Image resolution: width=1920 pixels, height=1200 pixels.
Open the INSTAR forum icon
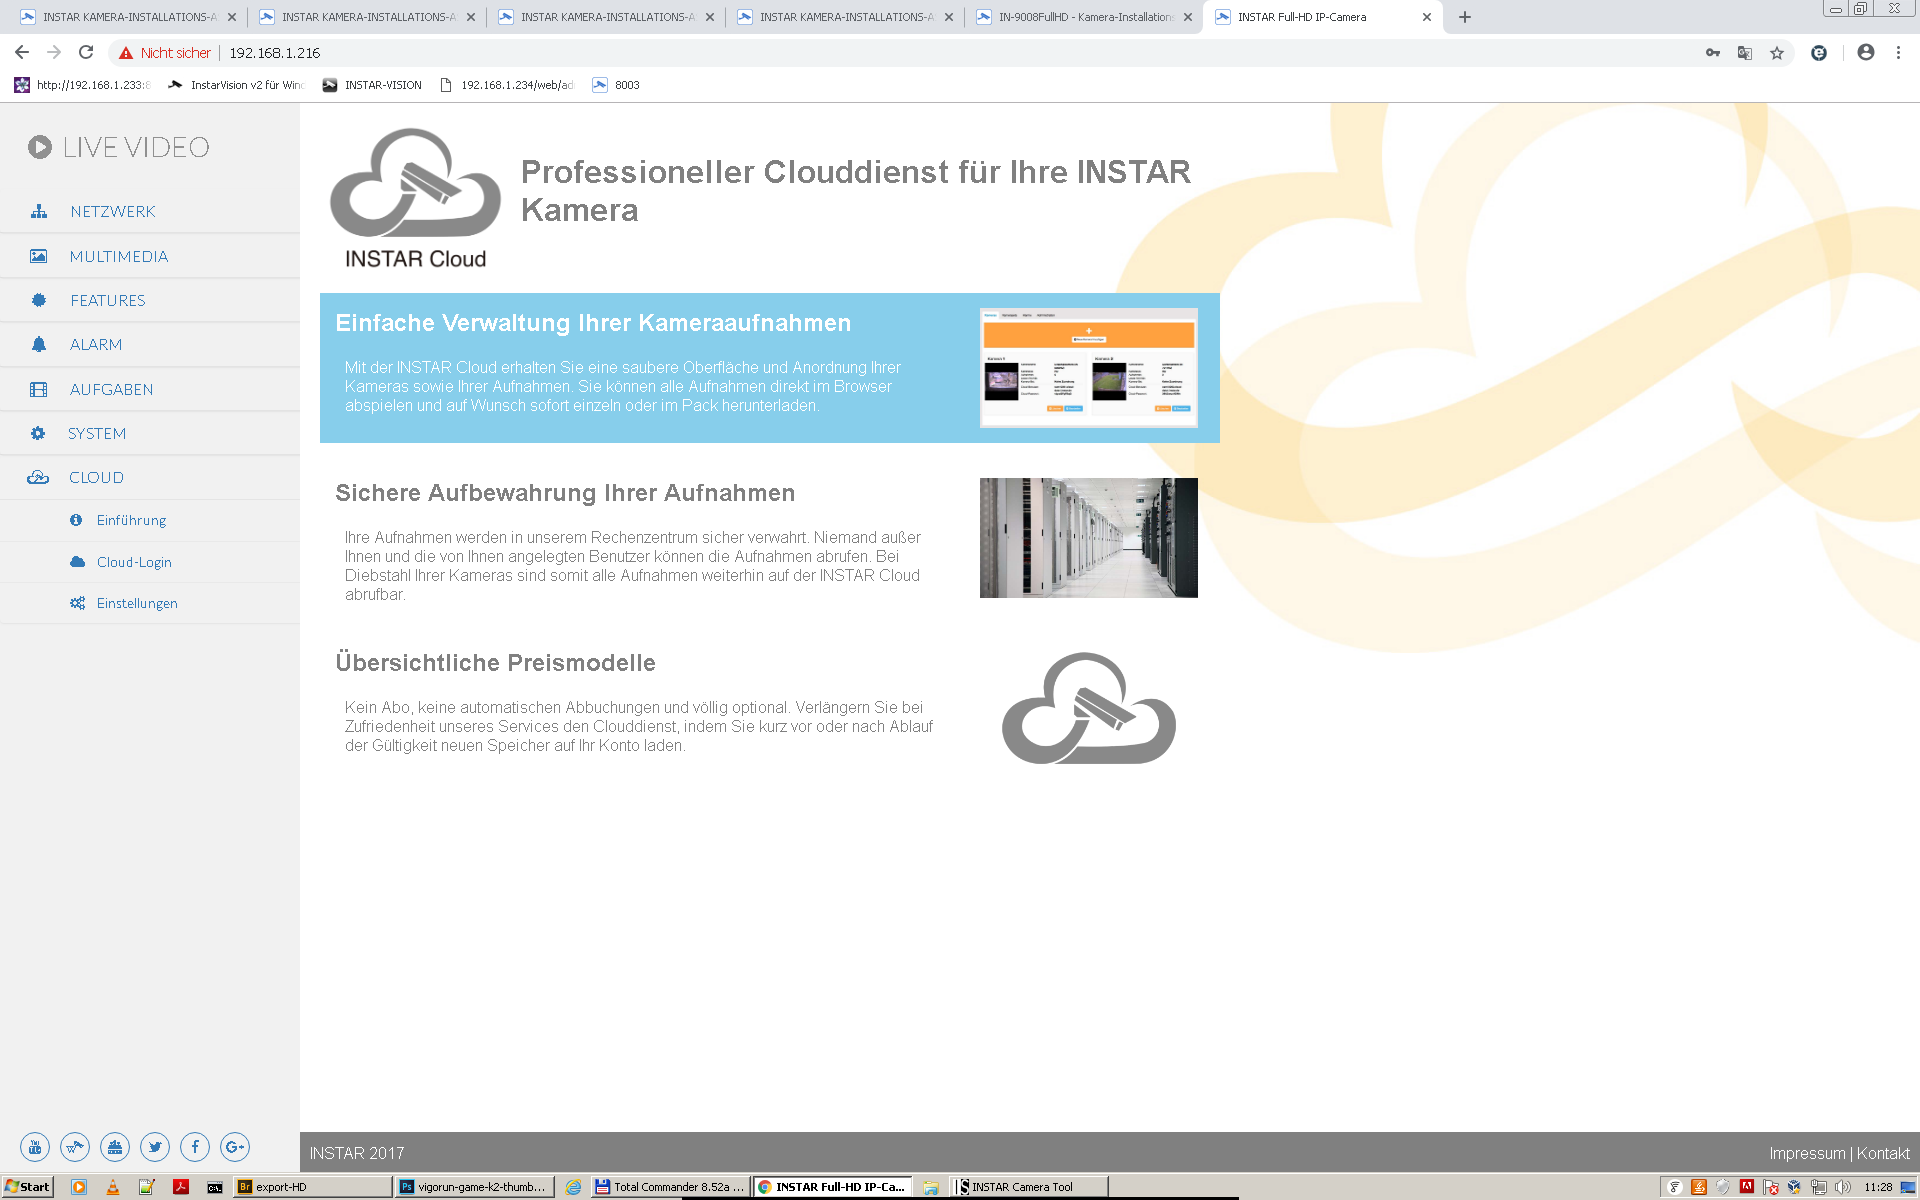[x=115, y=1147]
